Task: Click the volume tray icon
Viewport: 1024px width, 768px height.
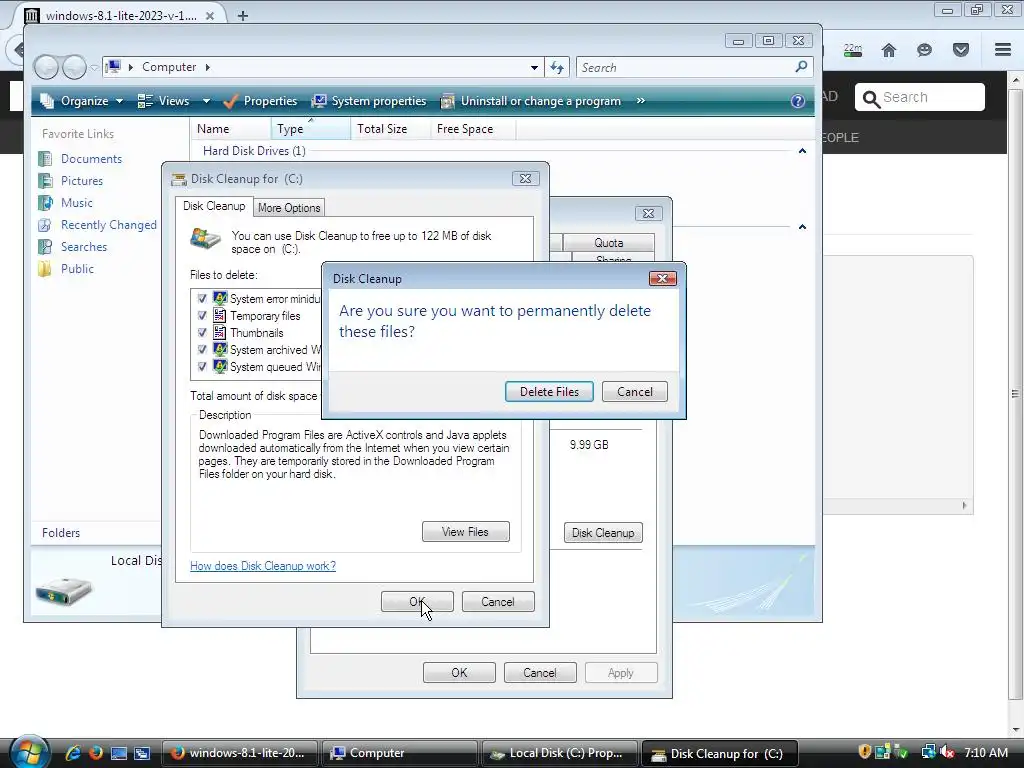Action: (x=946, y=752)
